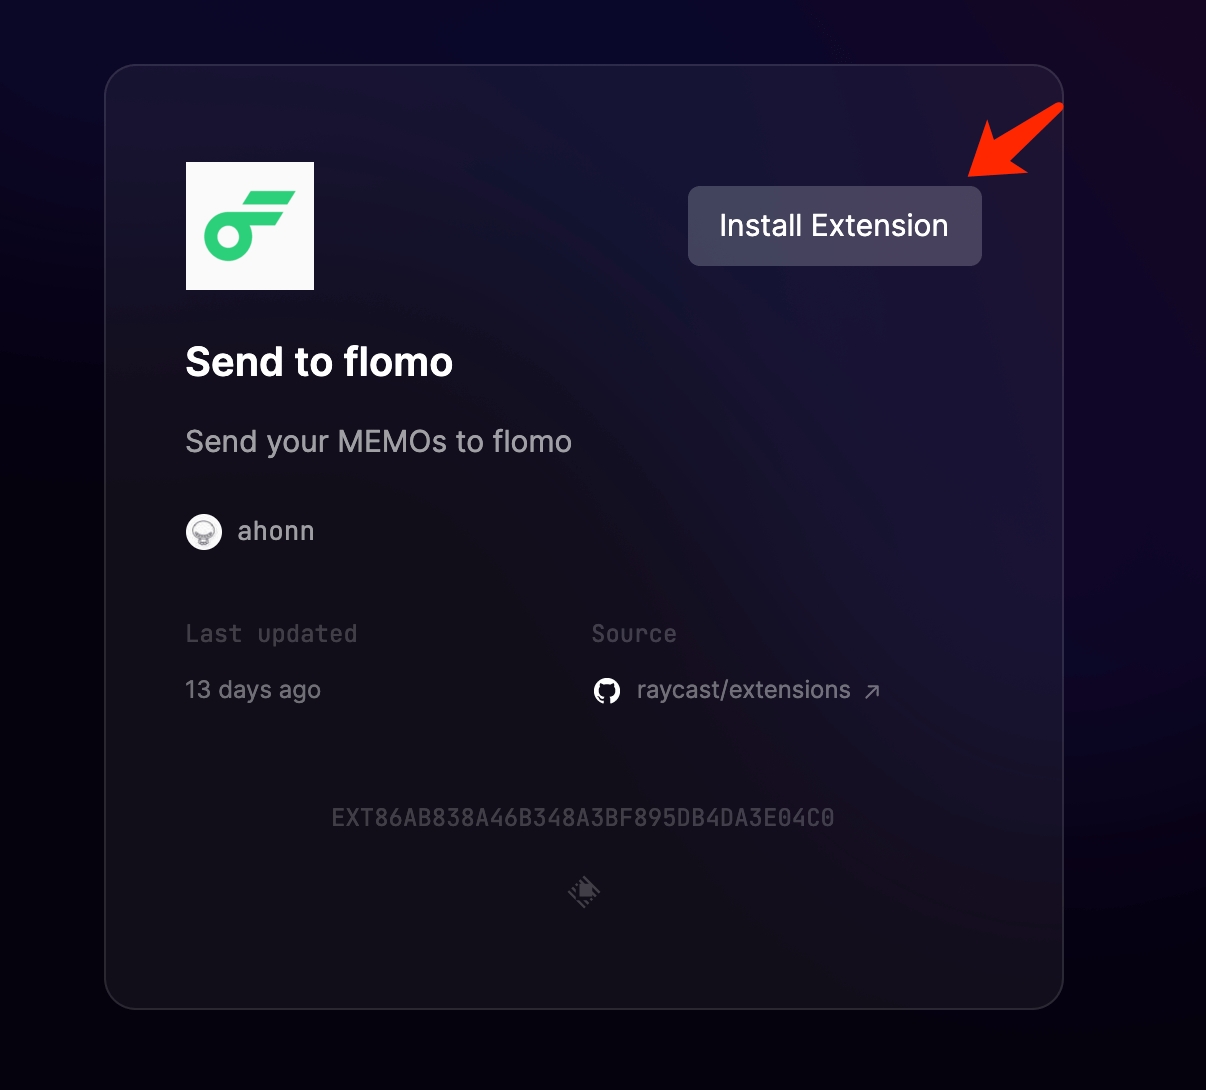Click the word "flomo" in the bold title
The height and width of the screenshot is (1090, 1206).
[x=398, y=362]
